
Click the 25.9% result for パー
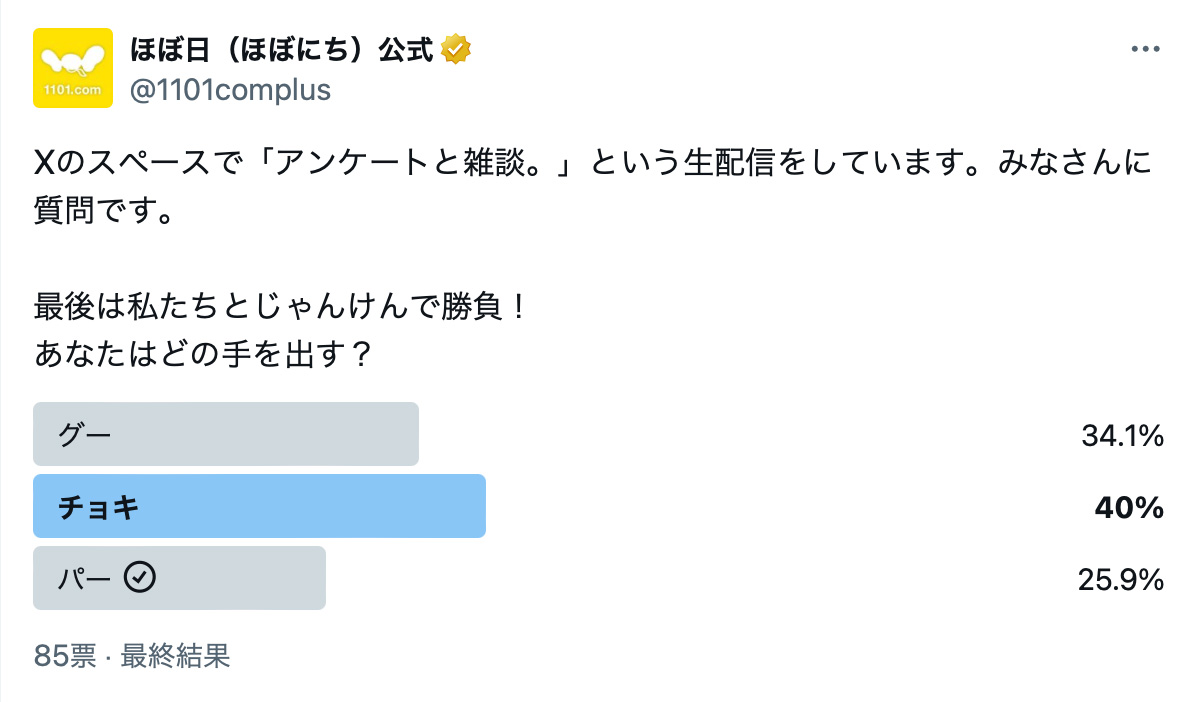[x=1122, y=580]
